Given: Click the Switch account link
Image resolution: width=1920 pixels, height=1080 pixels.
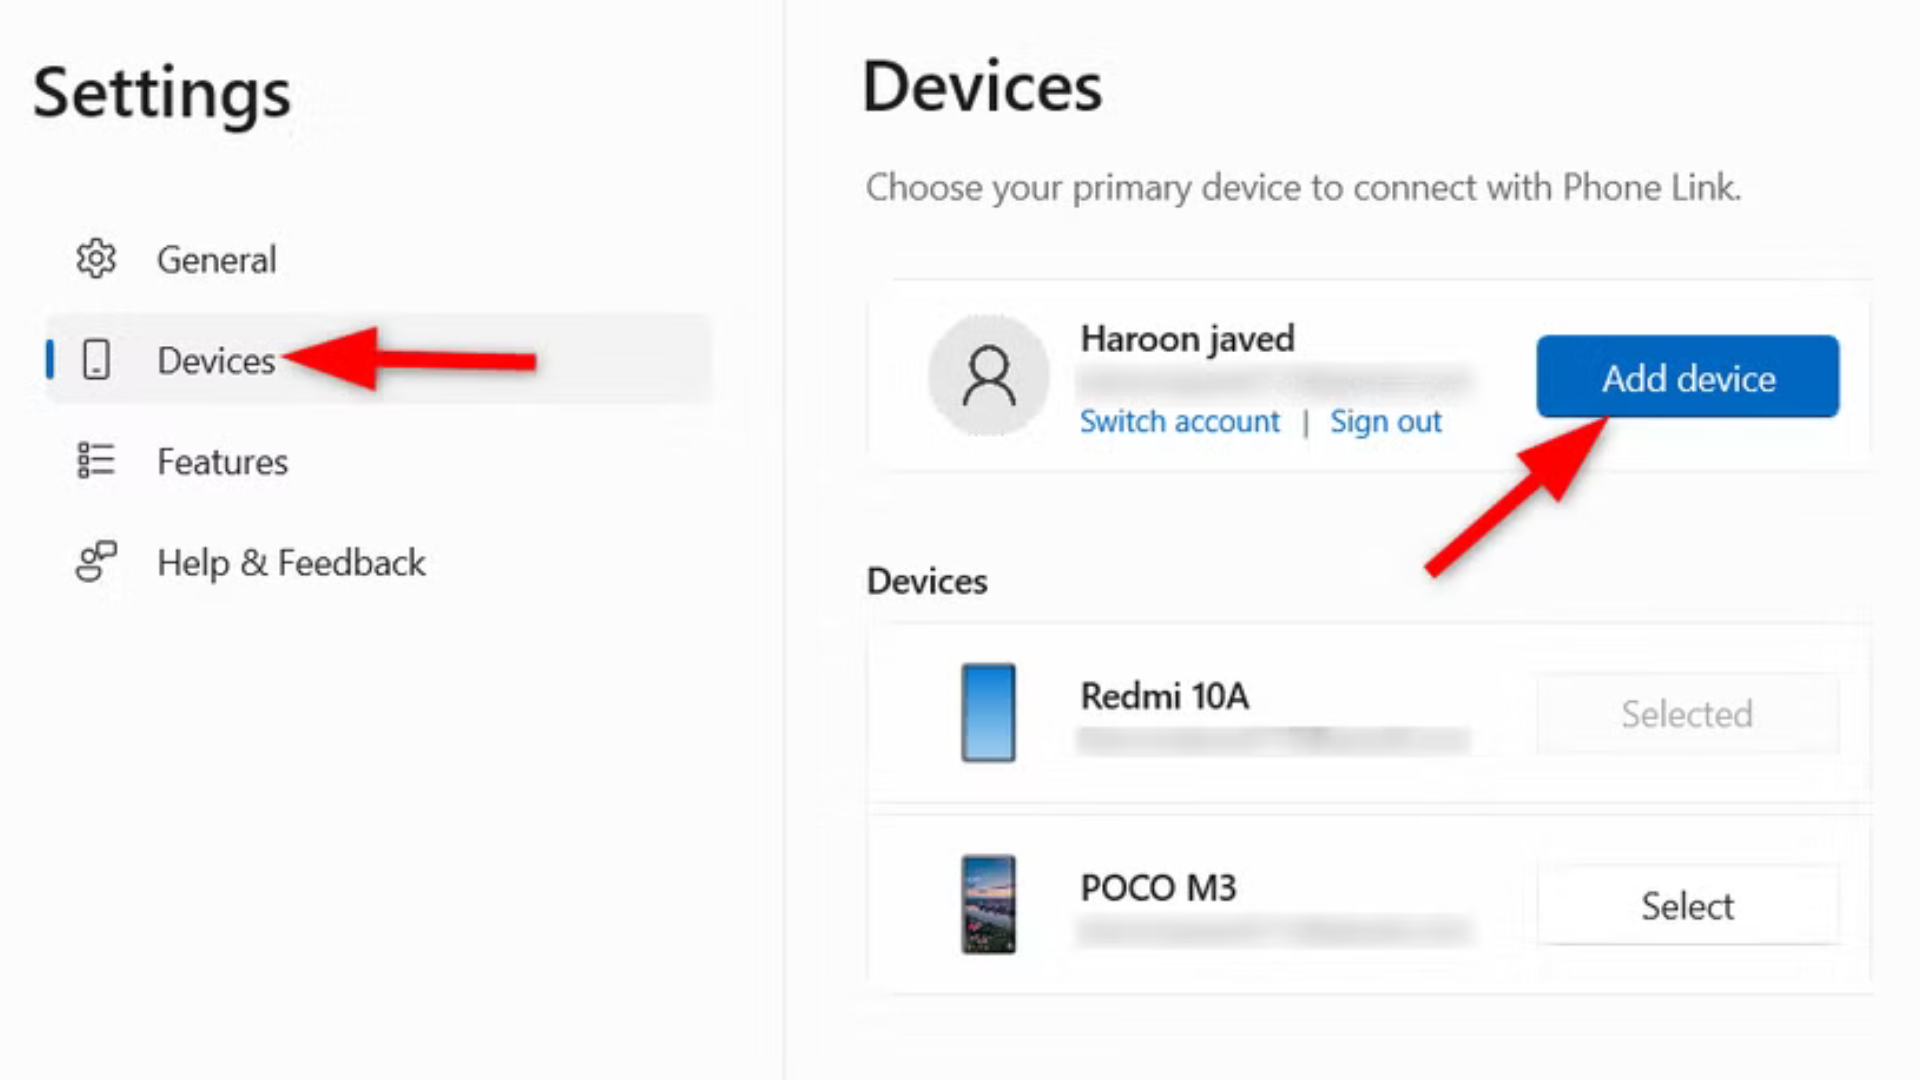Looking at the screenshot, I should pos(1180,421).
